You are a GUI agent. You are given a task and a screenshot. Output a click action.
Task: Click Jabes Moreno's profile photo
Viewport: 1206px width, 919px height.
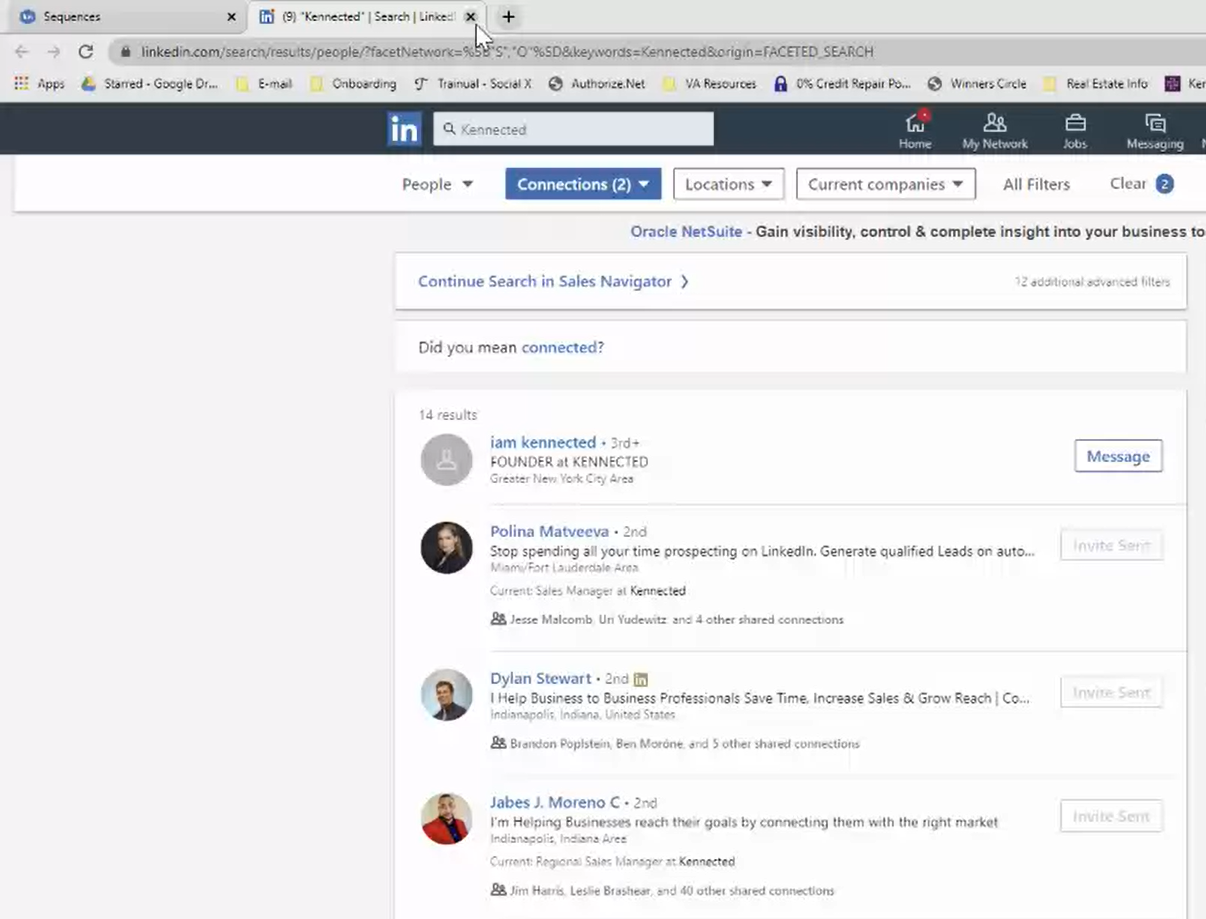(446, 819)
